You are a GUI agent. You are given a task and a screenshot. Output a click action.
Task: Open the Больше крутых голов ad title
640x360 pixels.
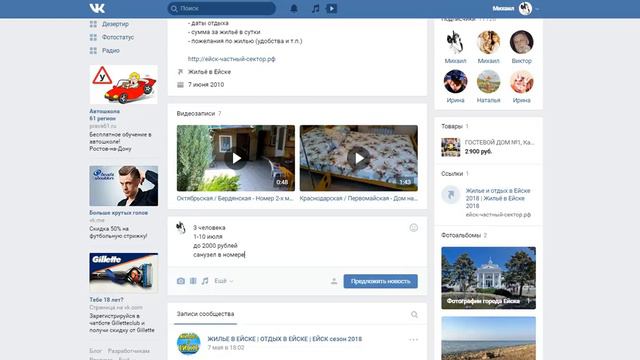118,213
